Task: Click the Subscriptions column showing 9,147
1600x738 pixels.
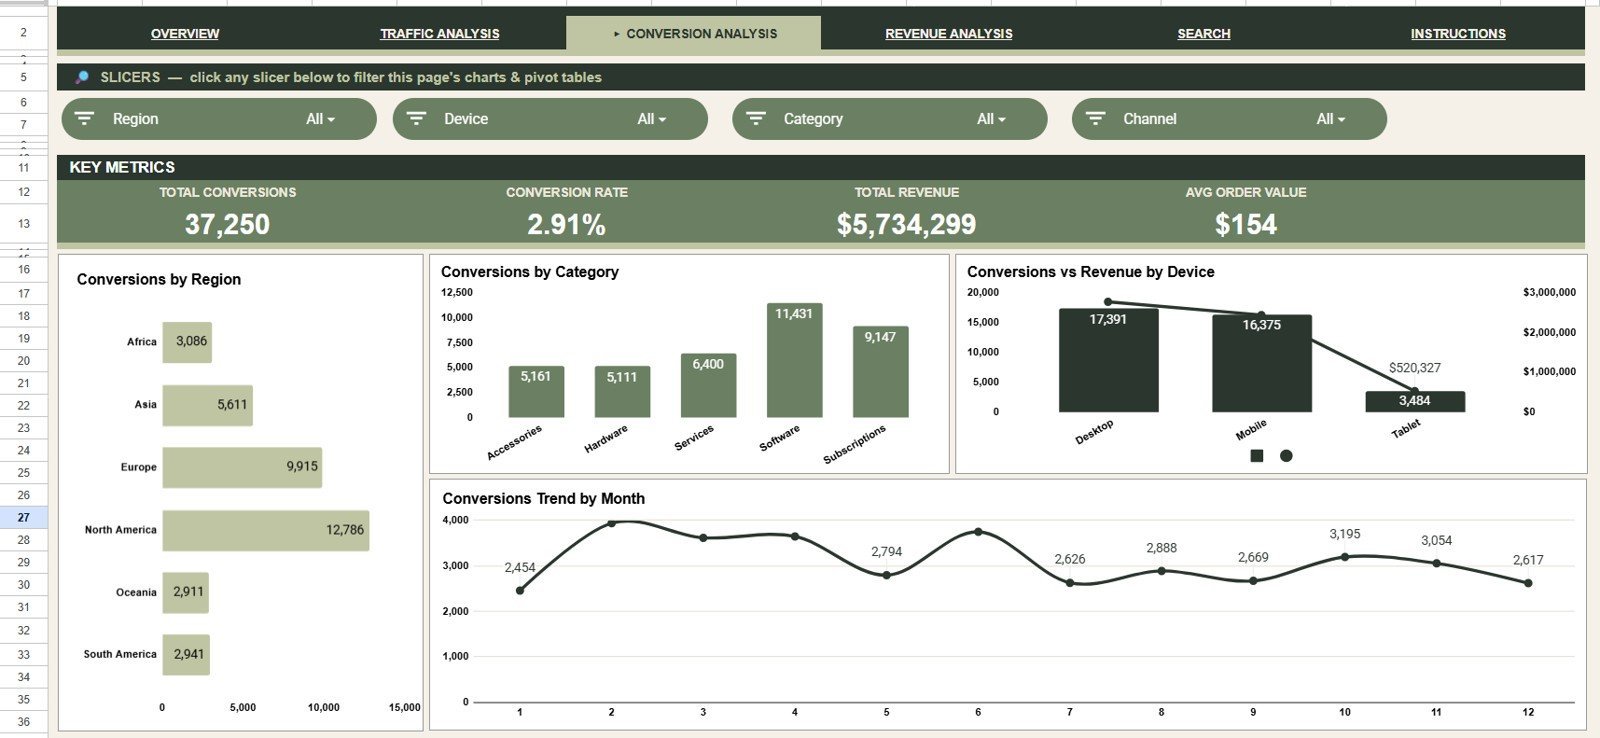Action: 880,371
